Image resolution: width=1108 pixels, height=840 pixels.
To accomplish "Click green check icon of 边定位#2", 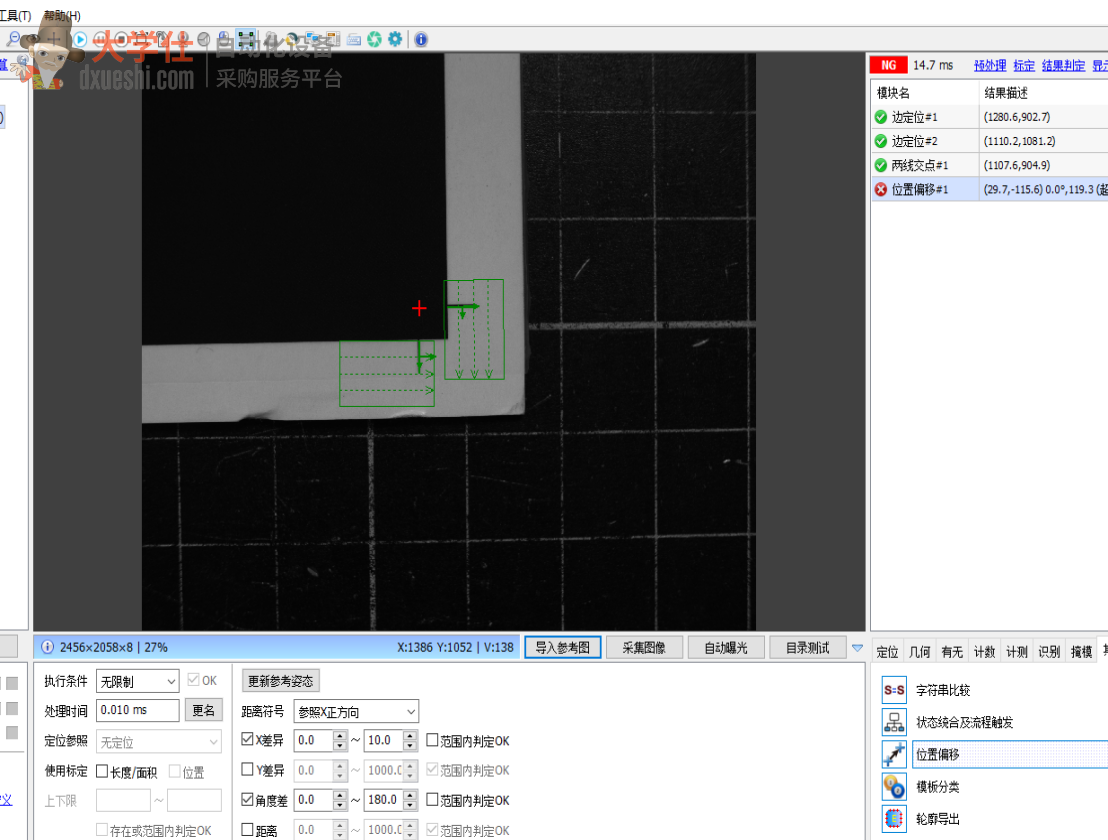I will tap(880, 141).
